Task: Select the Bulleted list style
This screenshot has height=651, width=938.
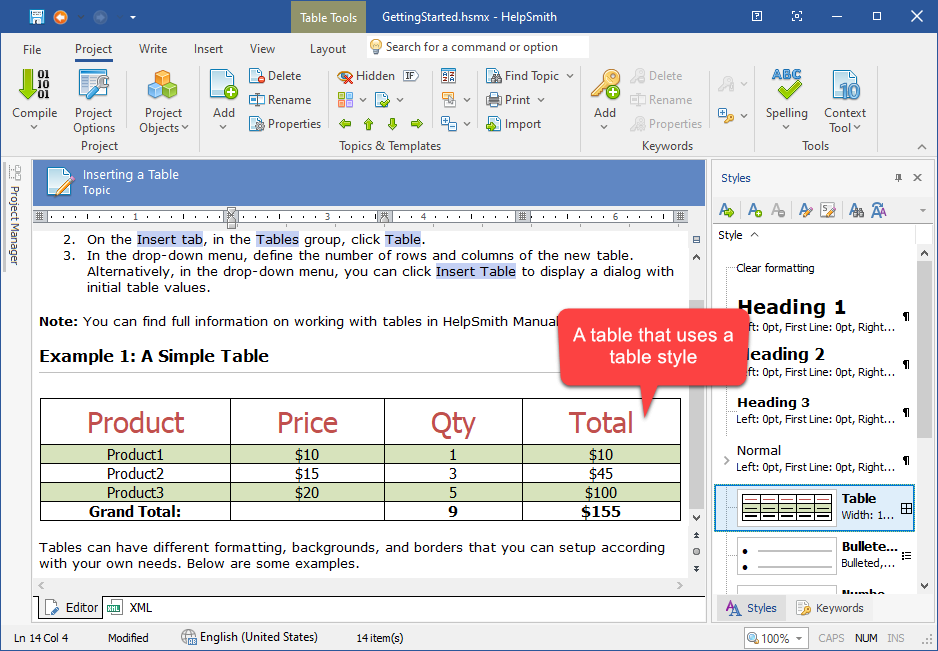Action: click(x=814, y=555)
